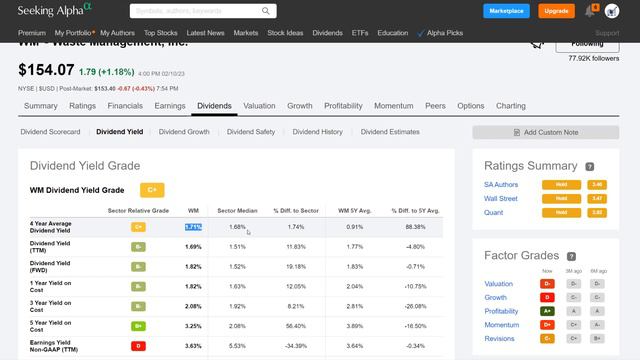
Task: Switch to the Earnings tab
Action: (x=170, y=106)
